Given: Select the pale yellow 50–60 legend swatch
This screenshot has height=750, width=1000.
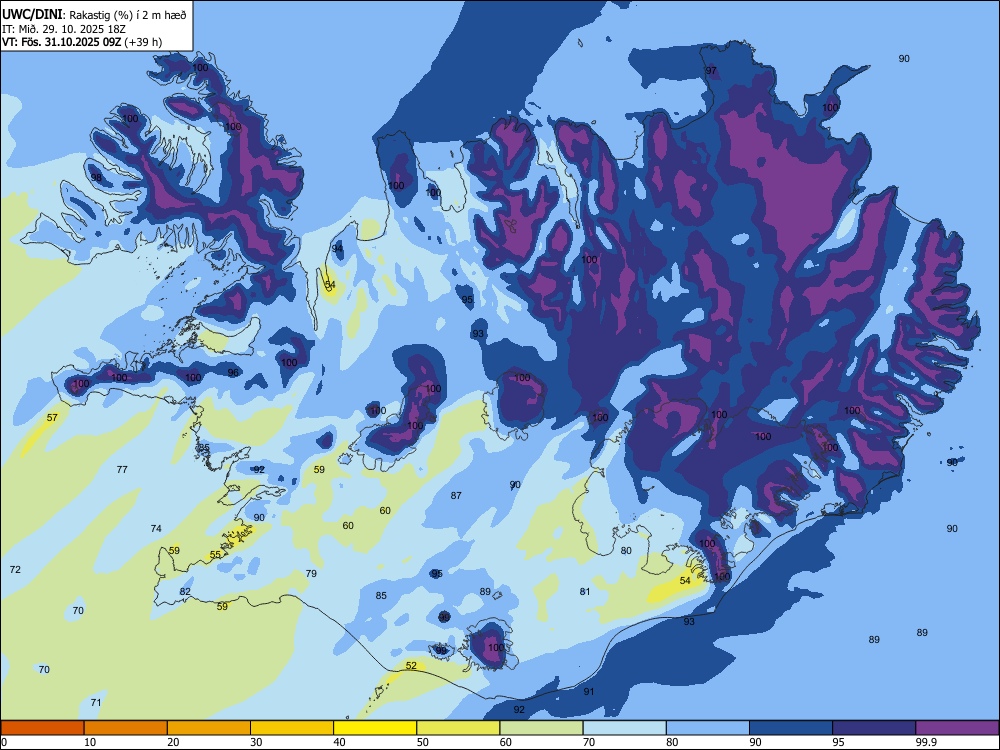Looking at the screenshot, I should click(x=458, y=728).
